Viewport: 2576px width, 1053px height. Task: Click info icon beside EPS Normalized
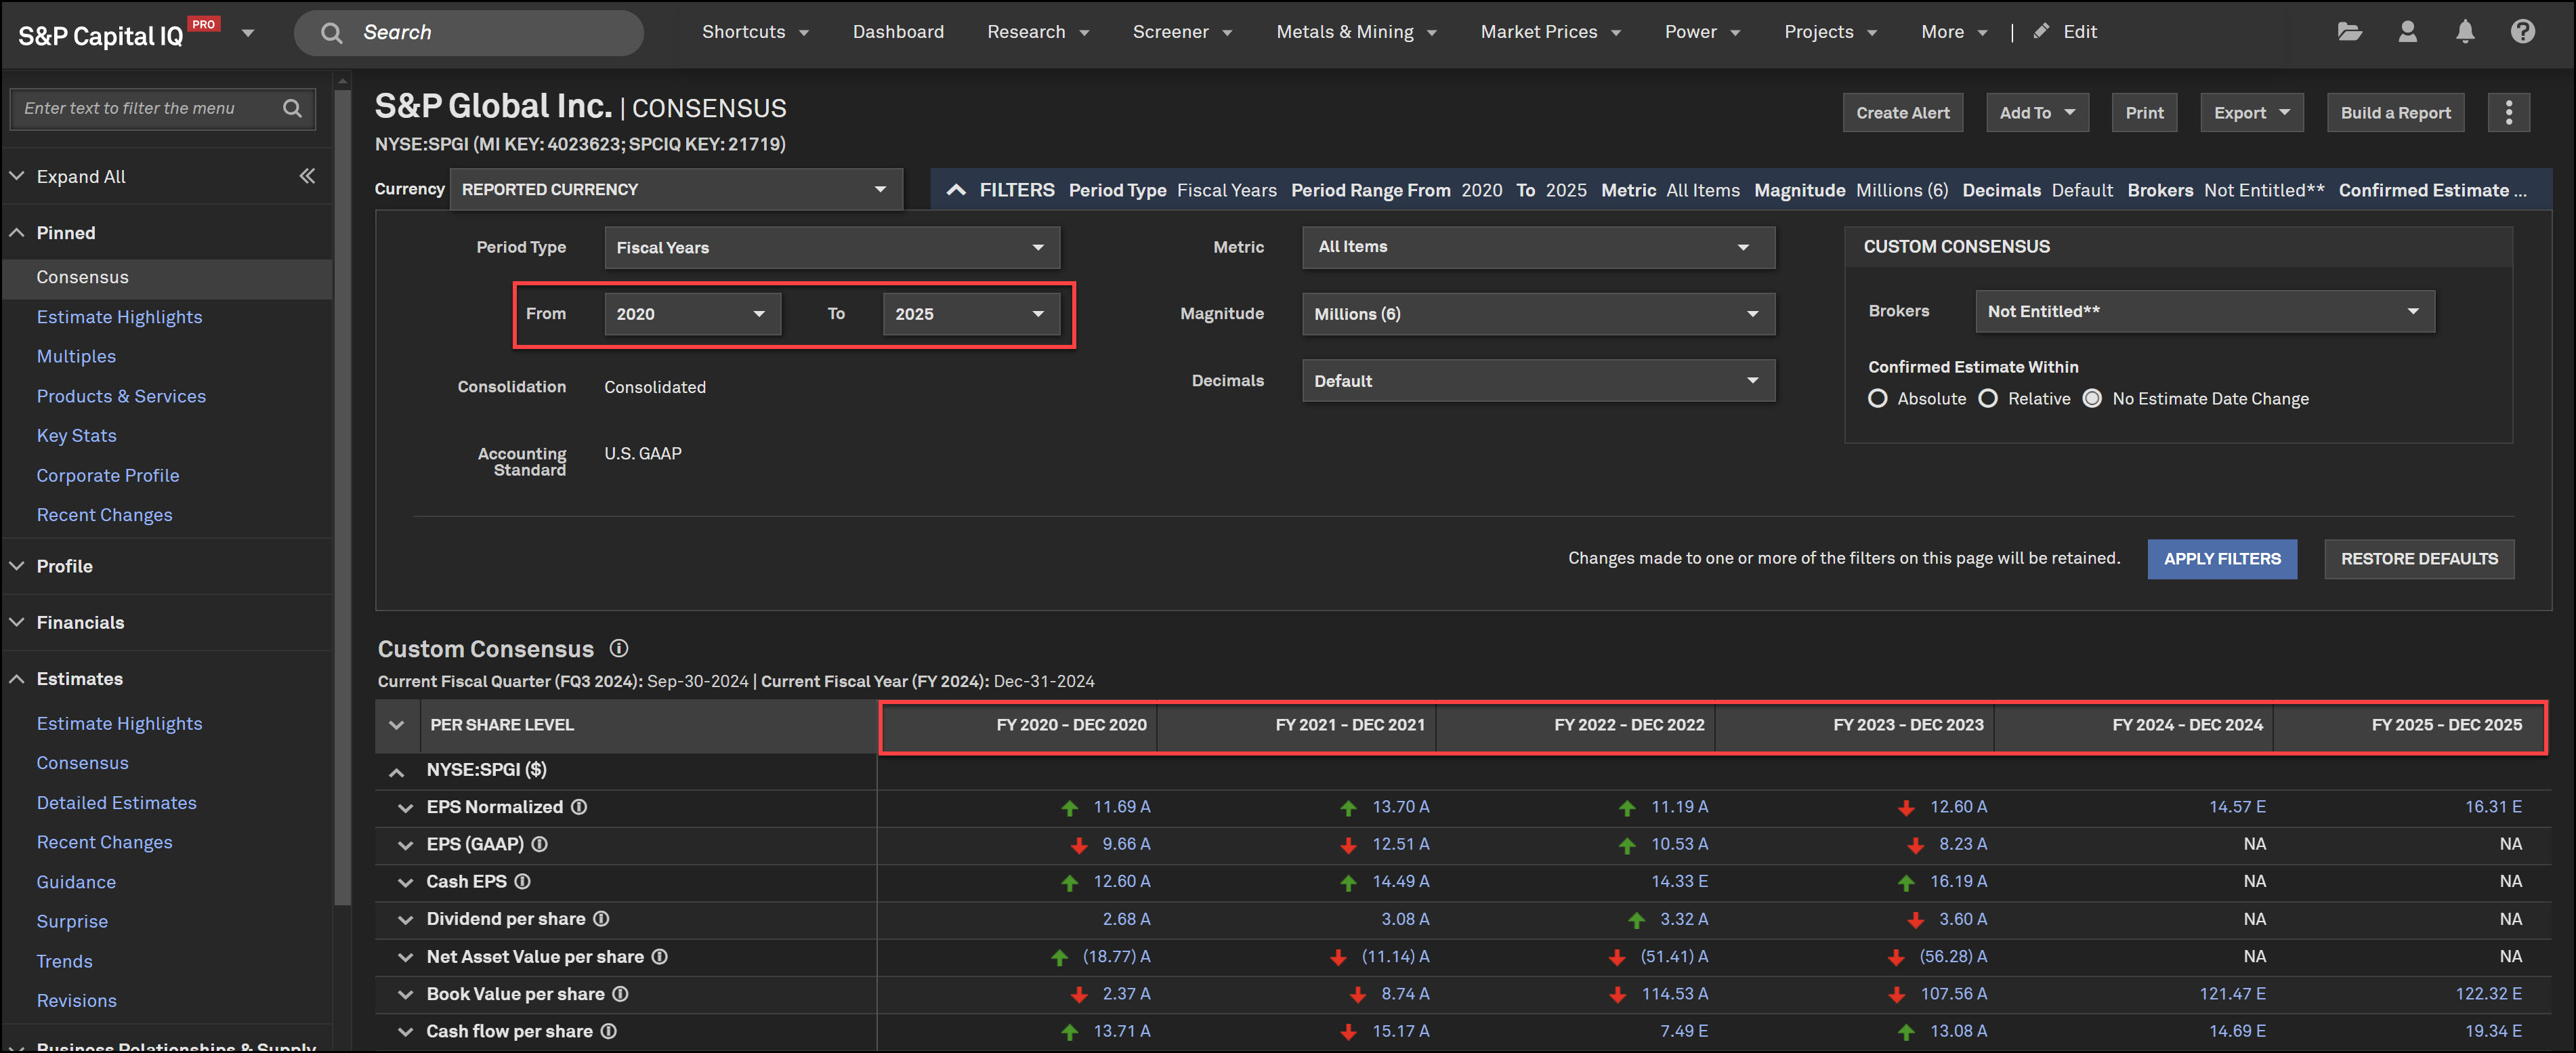(x=579, y=807)
